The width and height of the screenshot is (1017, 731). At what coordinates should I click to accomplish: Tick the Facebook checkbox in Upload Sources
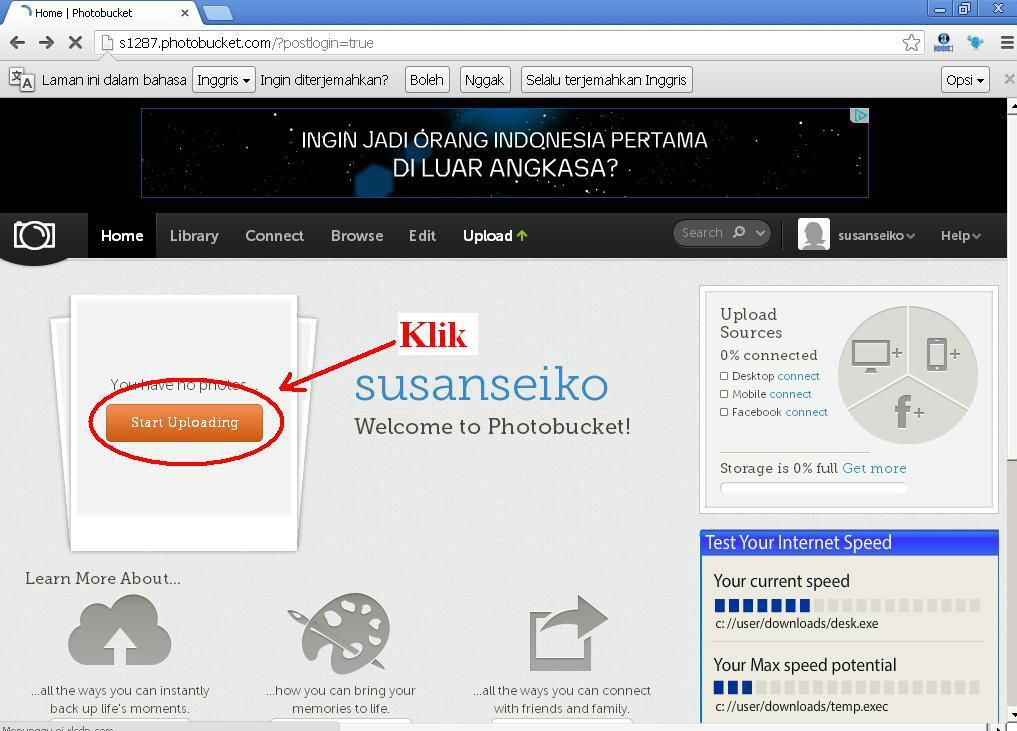tap(723, 412)
